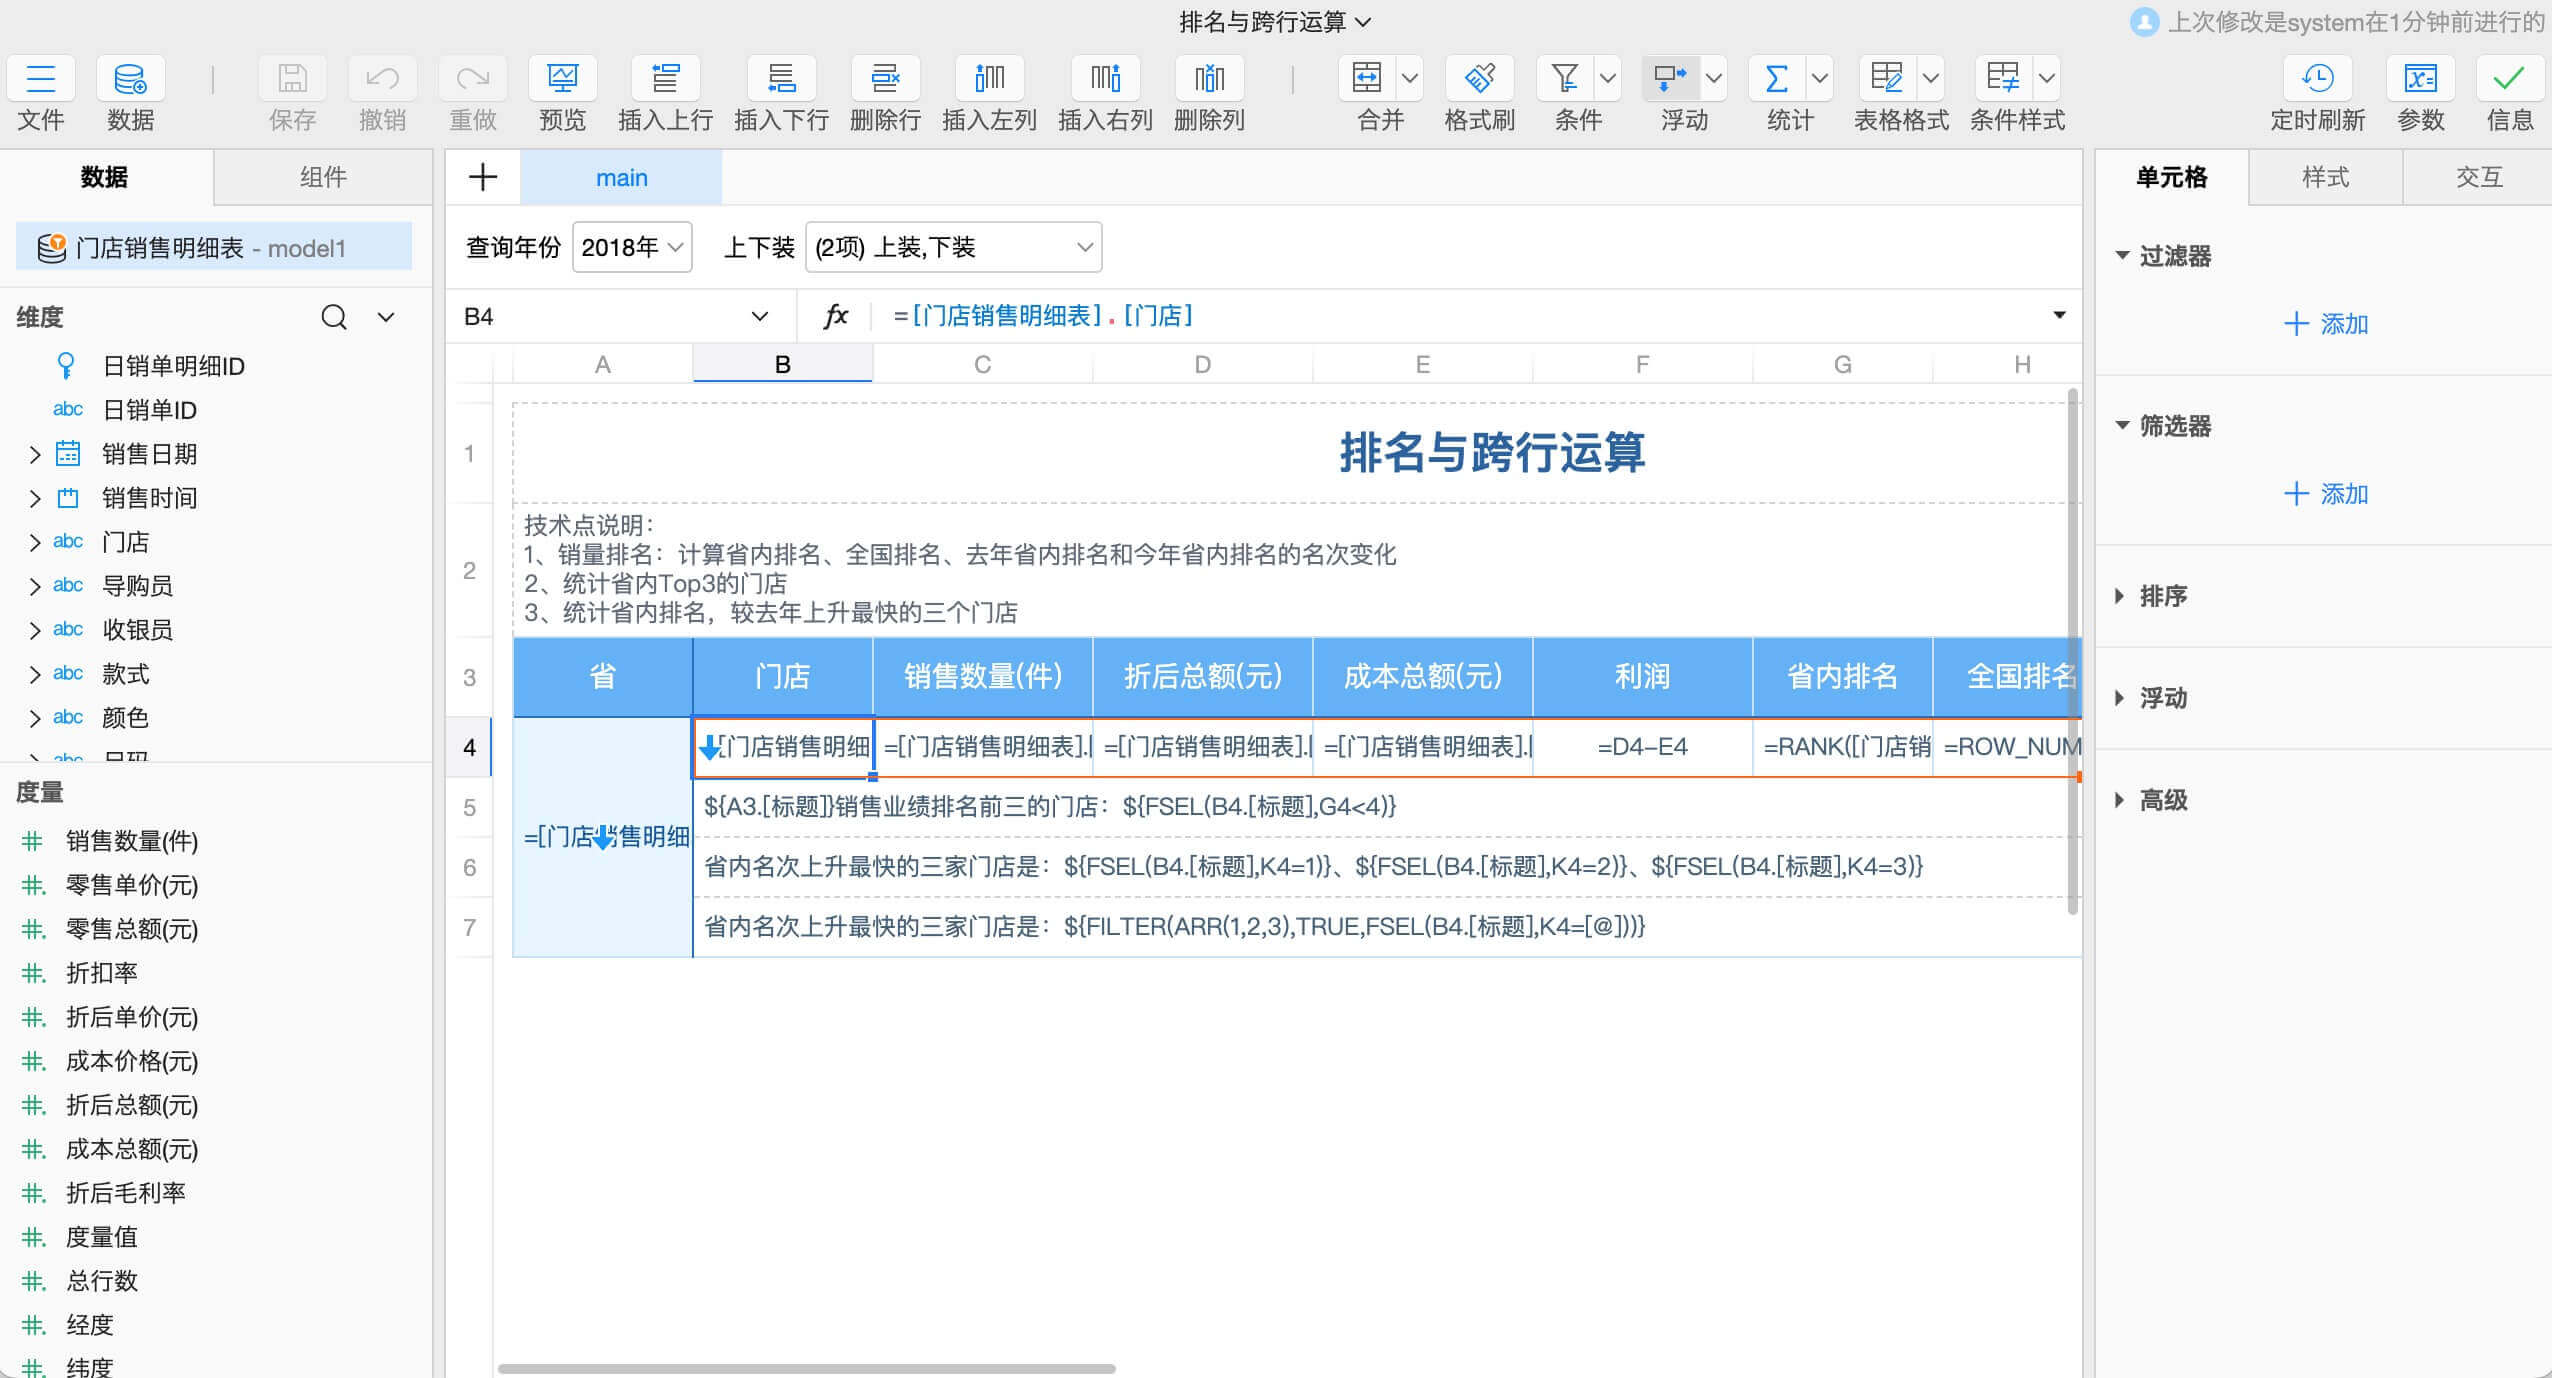
Task: Select the 查询年份 2018年 dropdown
Action: [630, 248]
